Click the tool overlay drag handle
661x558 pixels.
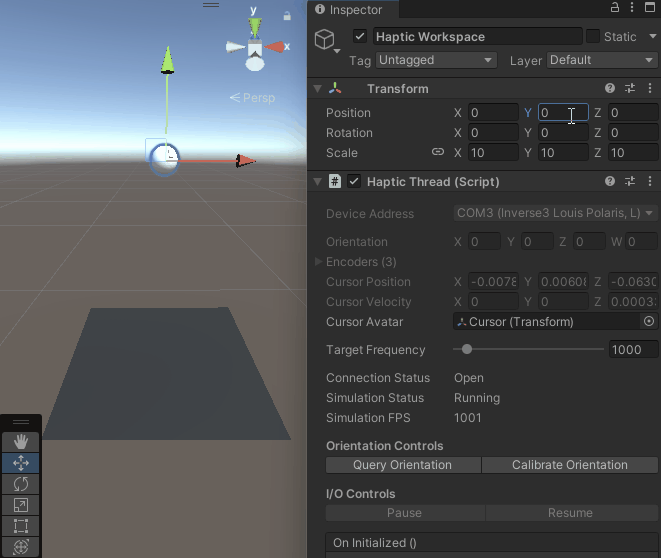click(x=21, y=422)
